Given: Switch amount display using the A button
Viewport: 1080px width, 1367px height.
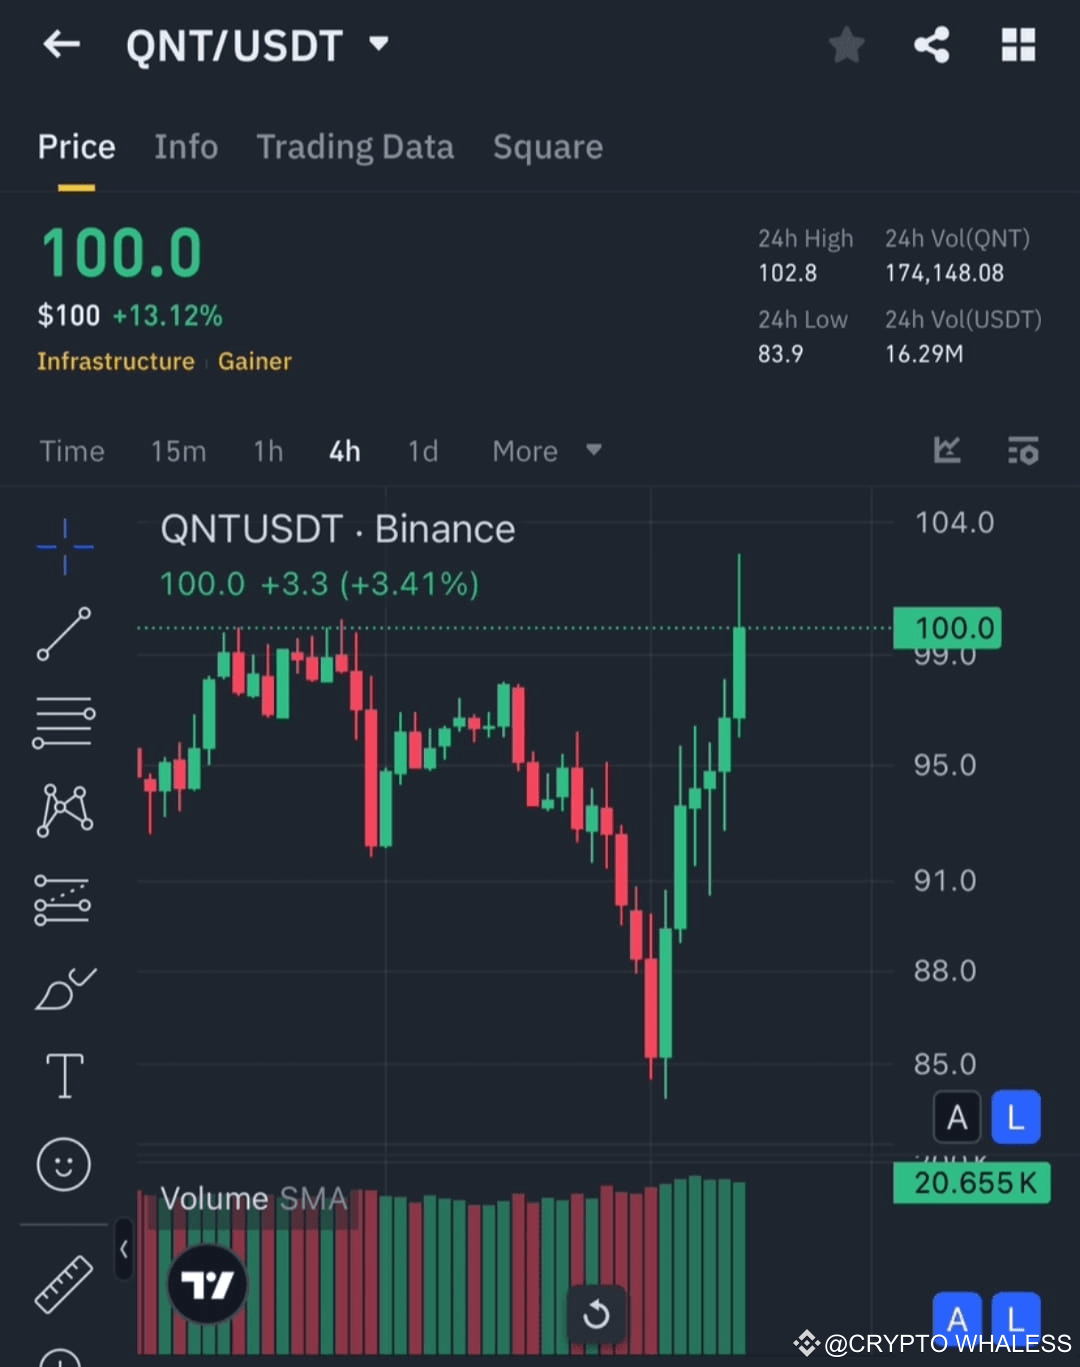Looking at the screenshot, I should click(x=957, y=1117).
